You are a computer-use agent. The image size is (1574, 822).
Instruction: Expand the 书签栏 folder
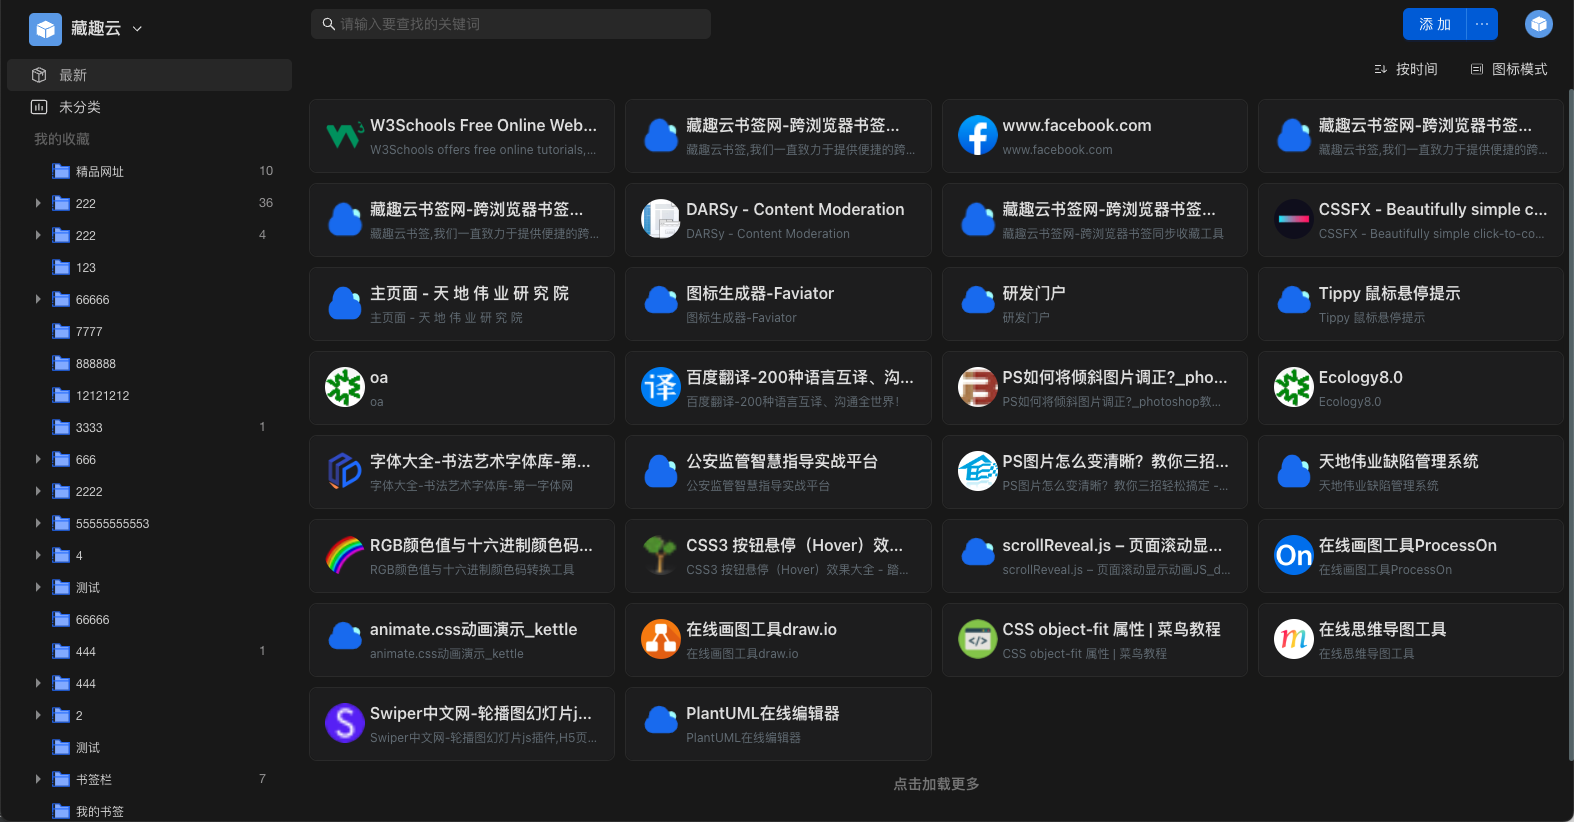tap(38, 779)
